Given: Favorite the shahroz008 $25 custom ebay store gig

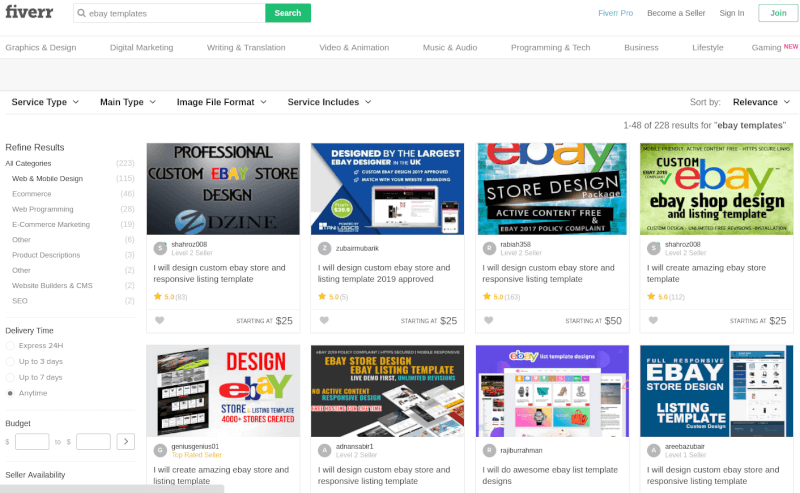Looking at the screenshot, I should point(160,321).
